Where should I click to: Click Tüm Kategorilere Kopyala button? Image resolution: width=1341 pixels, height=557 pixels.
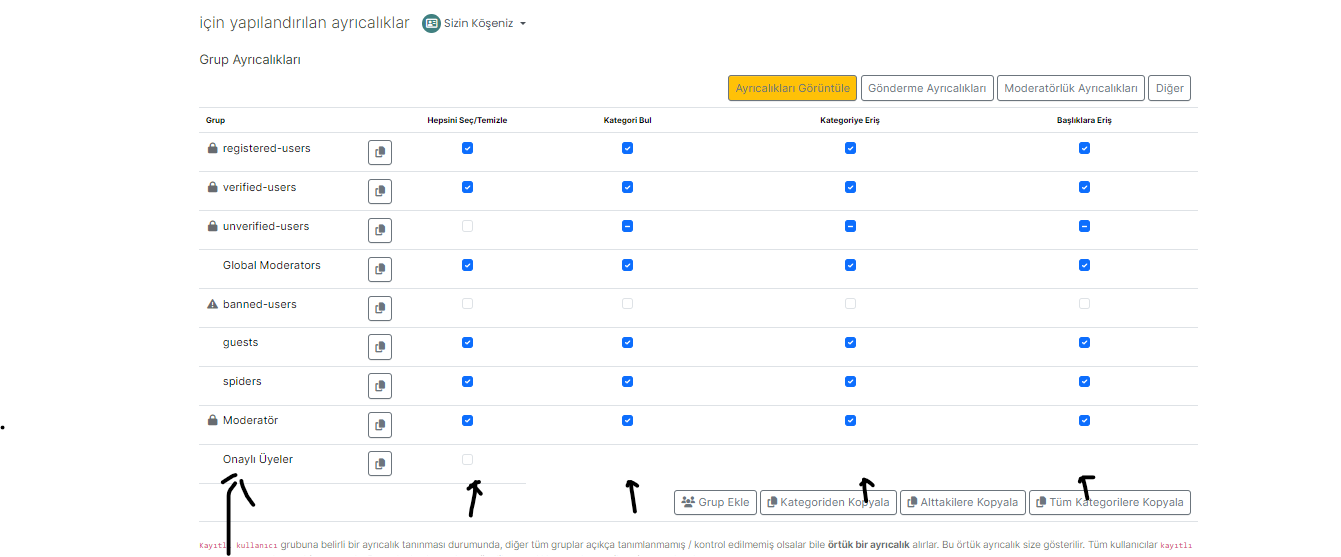[1109, 502]
